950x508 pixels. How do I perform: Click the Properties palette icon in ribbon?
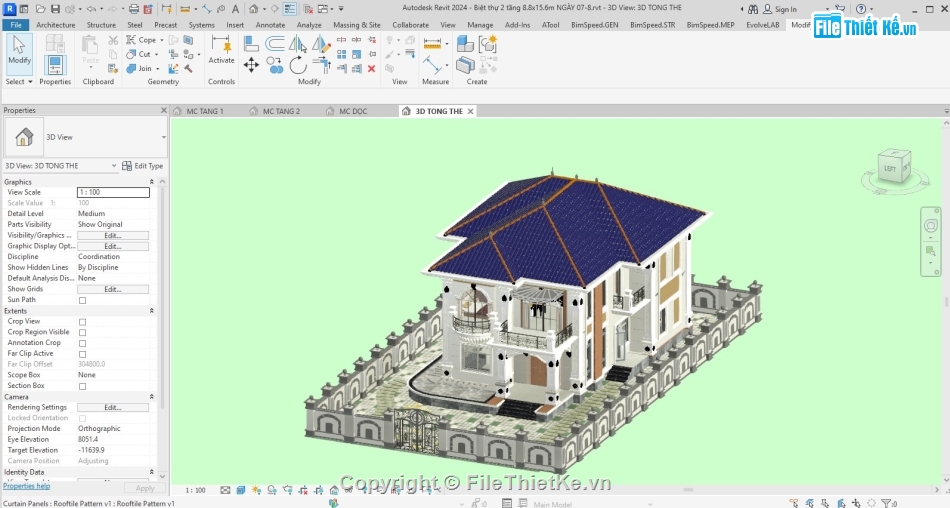[55, 64]
